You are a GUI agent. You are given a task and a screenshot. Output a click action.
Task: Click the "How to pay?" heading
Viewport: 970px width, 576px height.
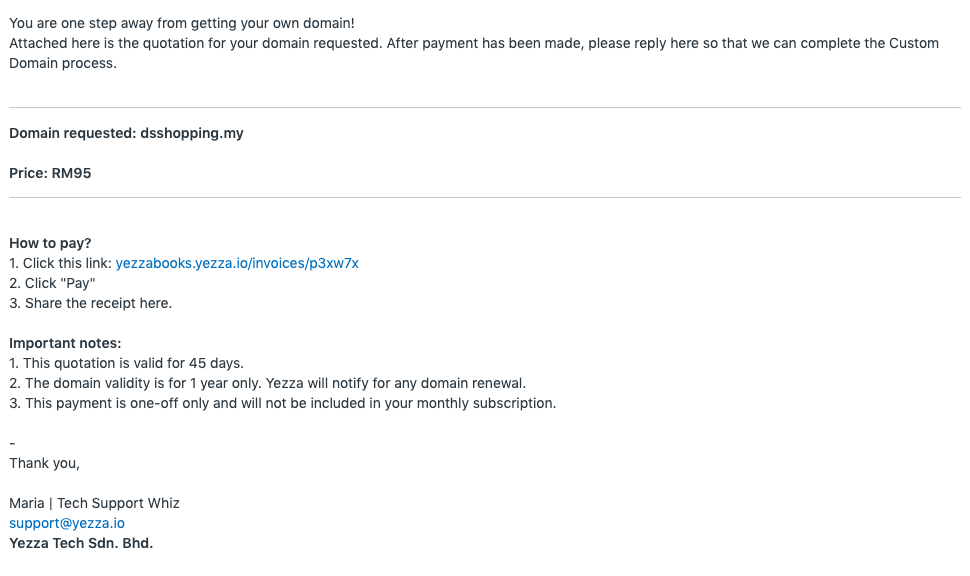click(50, 243)
